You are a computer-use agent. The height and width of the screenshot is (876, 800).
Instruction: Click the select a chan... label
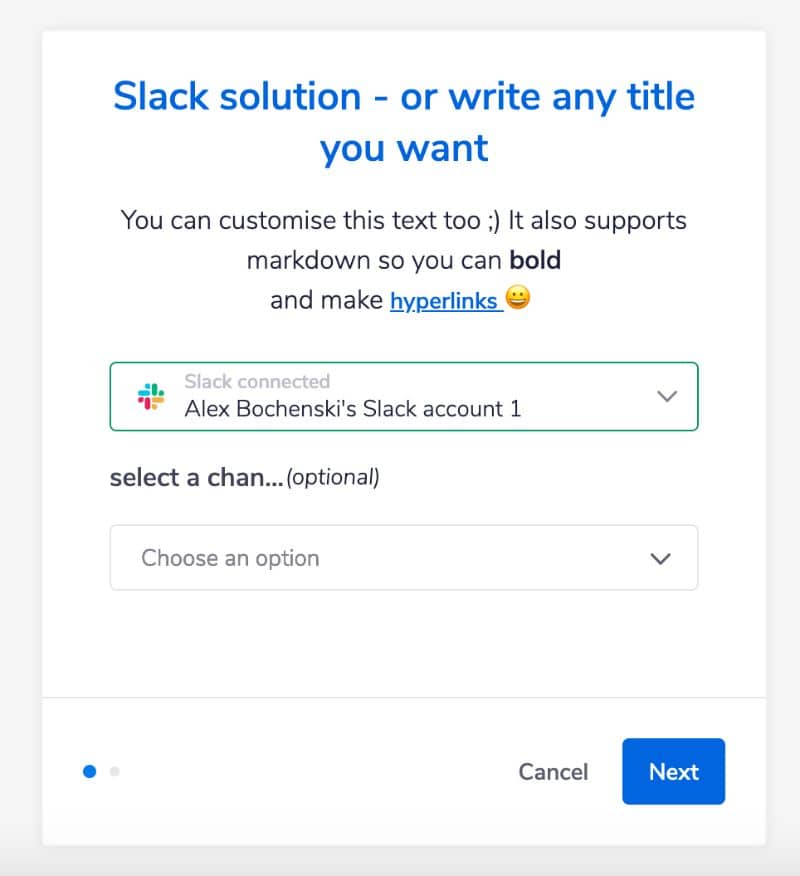click(x=196, y=478)
